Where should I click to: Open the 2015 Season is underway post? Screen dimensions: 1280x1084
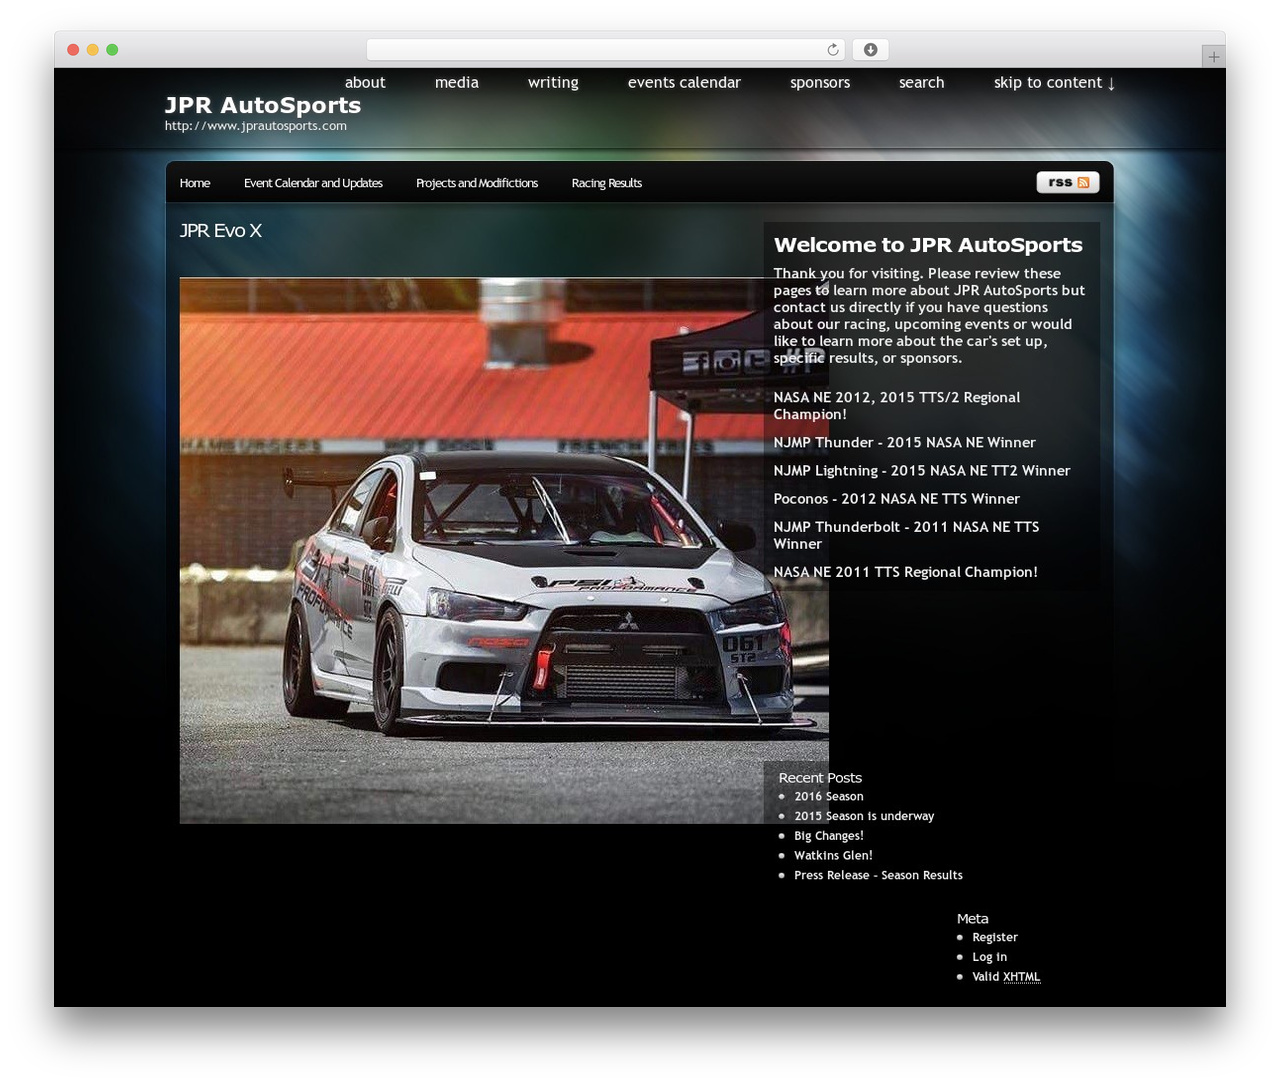864,816
